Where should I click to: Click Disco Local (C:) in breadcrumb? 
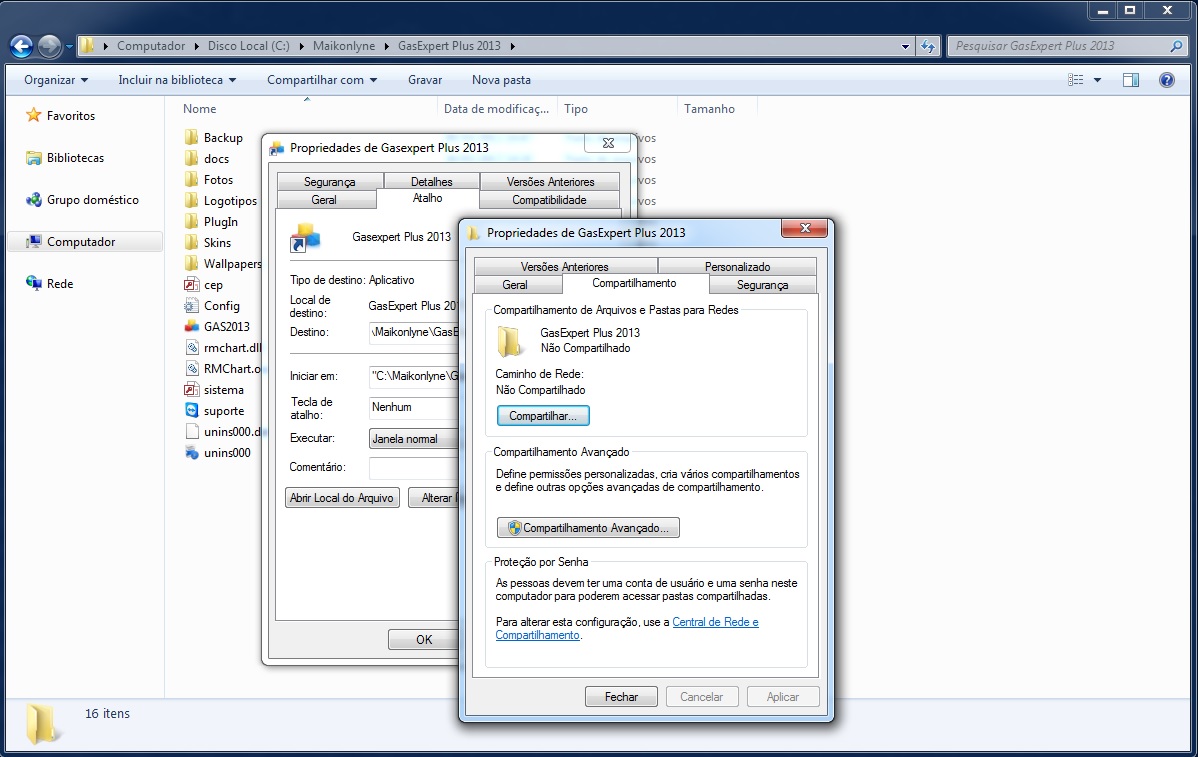point(248,46)
